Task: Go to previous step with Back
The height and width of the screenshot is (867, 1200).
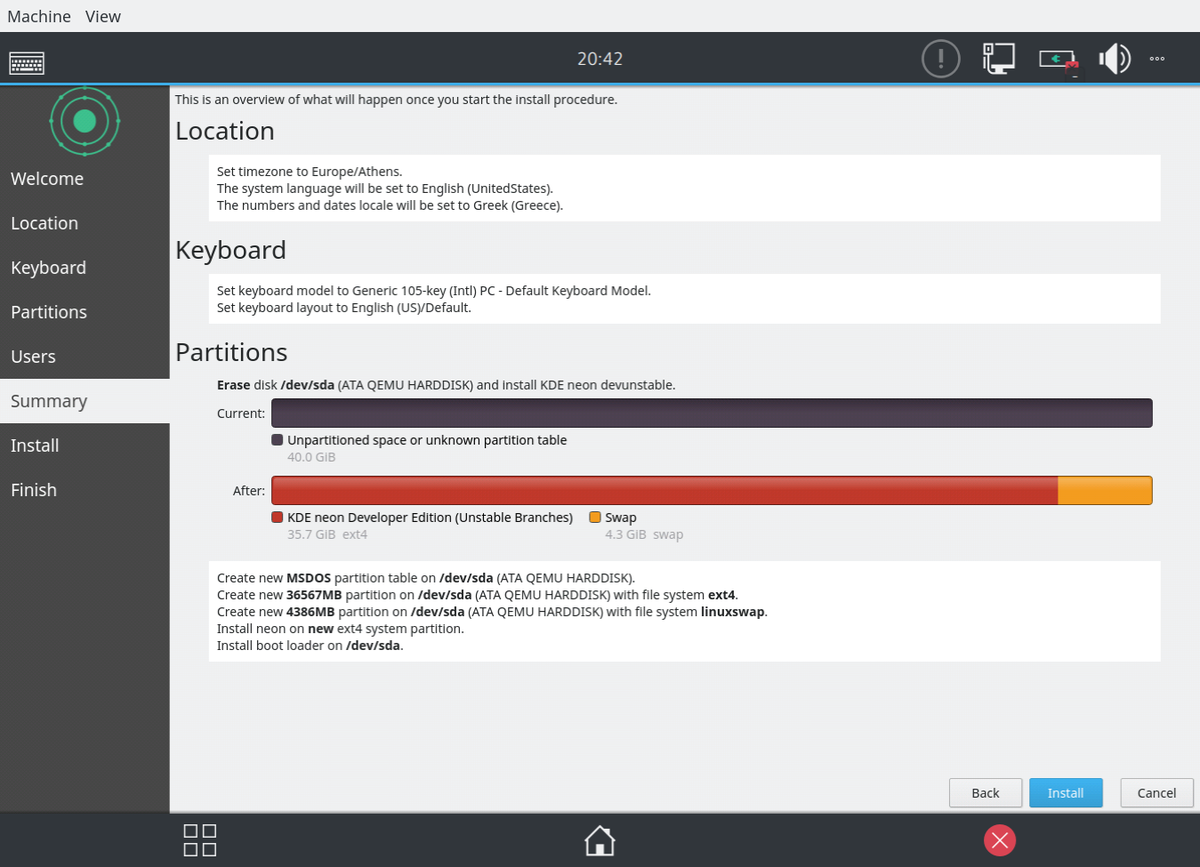Action: click(x=985, y=793)
